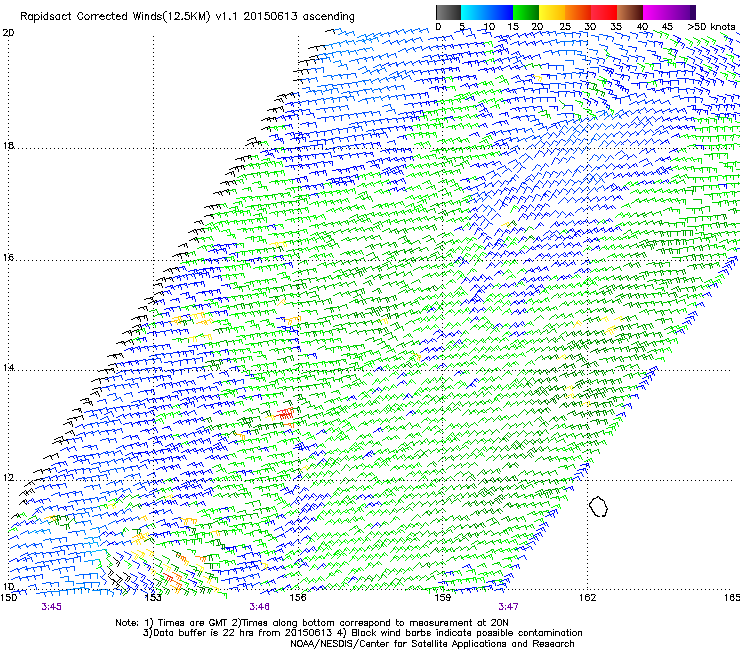This screenshot has height=650, width=740.
Task: Click the '>50 knots' legend label
Action: tap(711, 27)
